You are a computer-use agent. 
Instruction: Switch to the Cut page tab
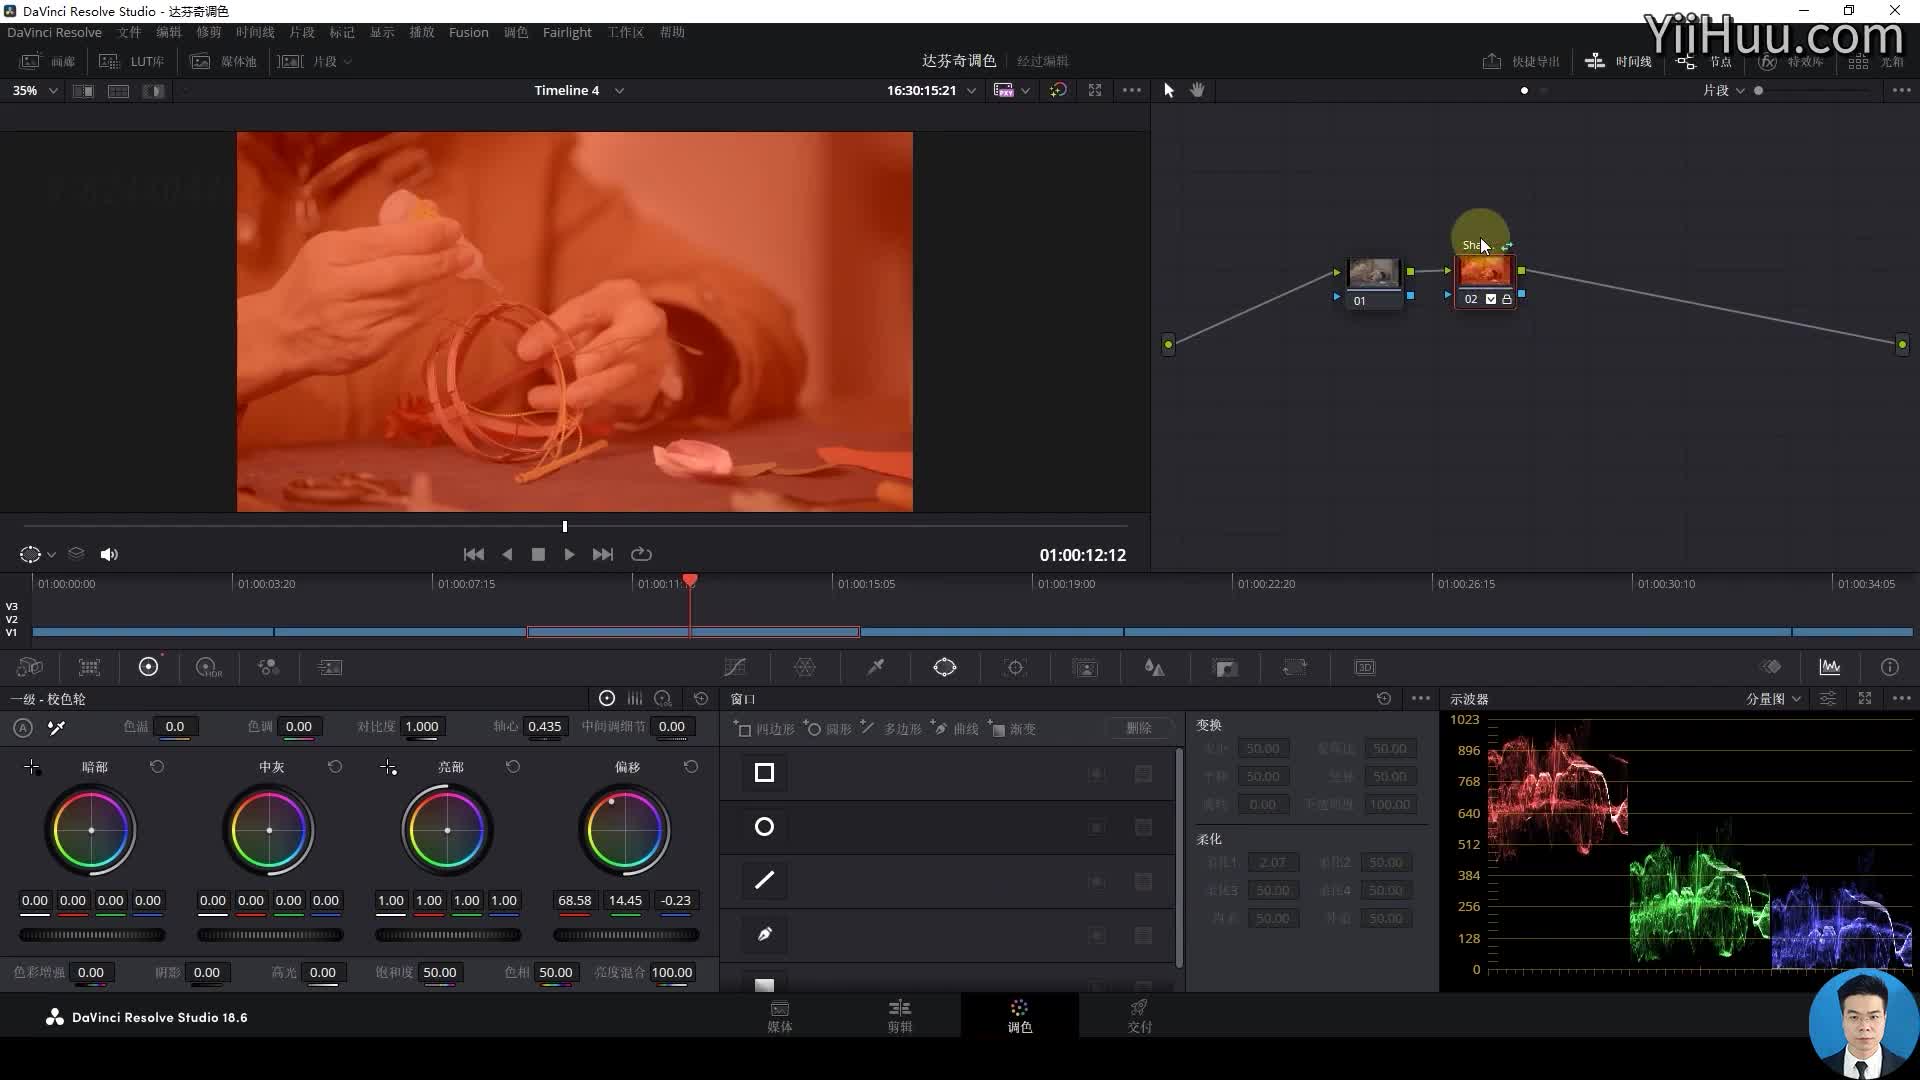(900, 1016)
